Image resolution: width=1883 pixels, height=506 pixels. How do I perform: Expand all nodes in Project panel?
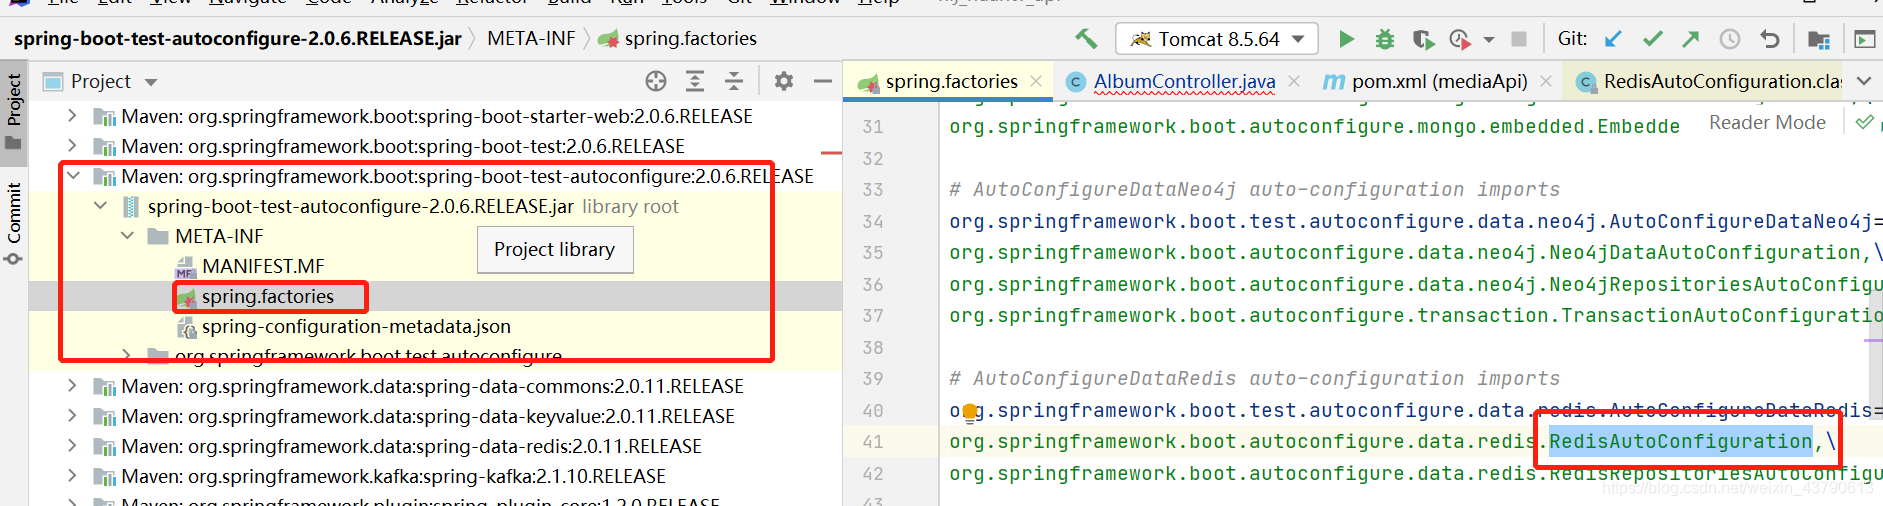coord(695,81)
